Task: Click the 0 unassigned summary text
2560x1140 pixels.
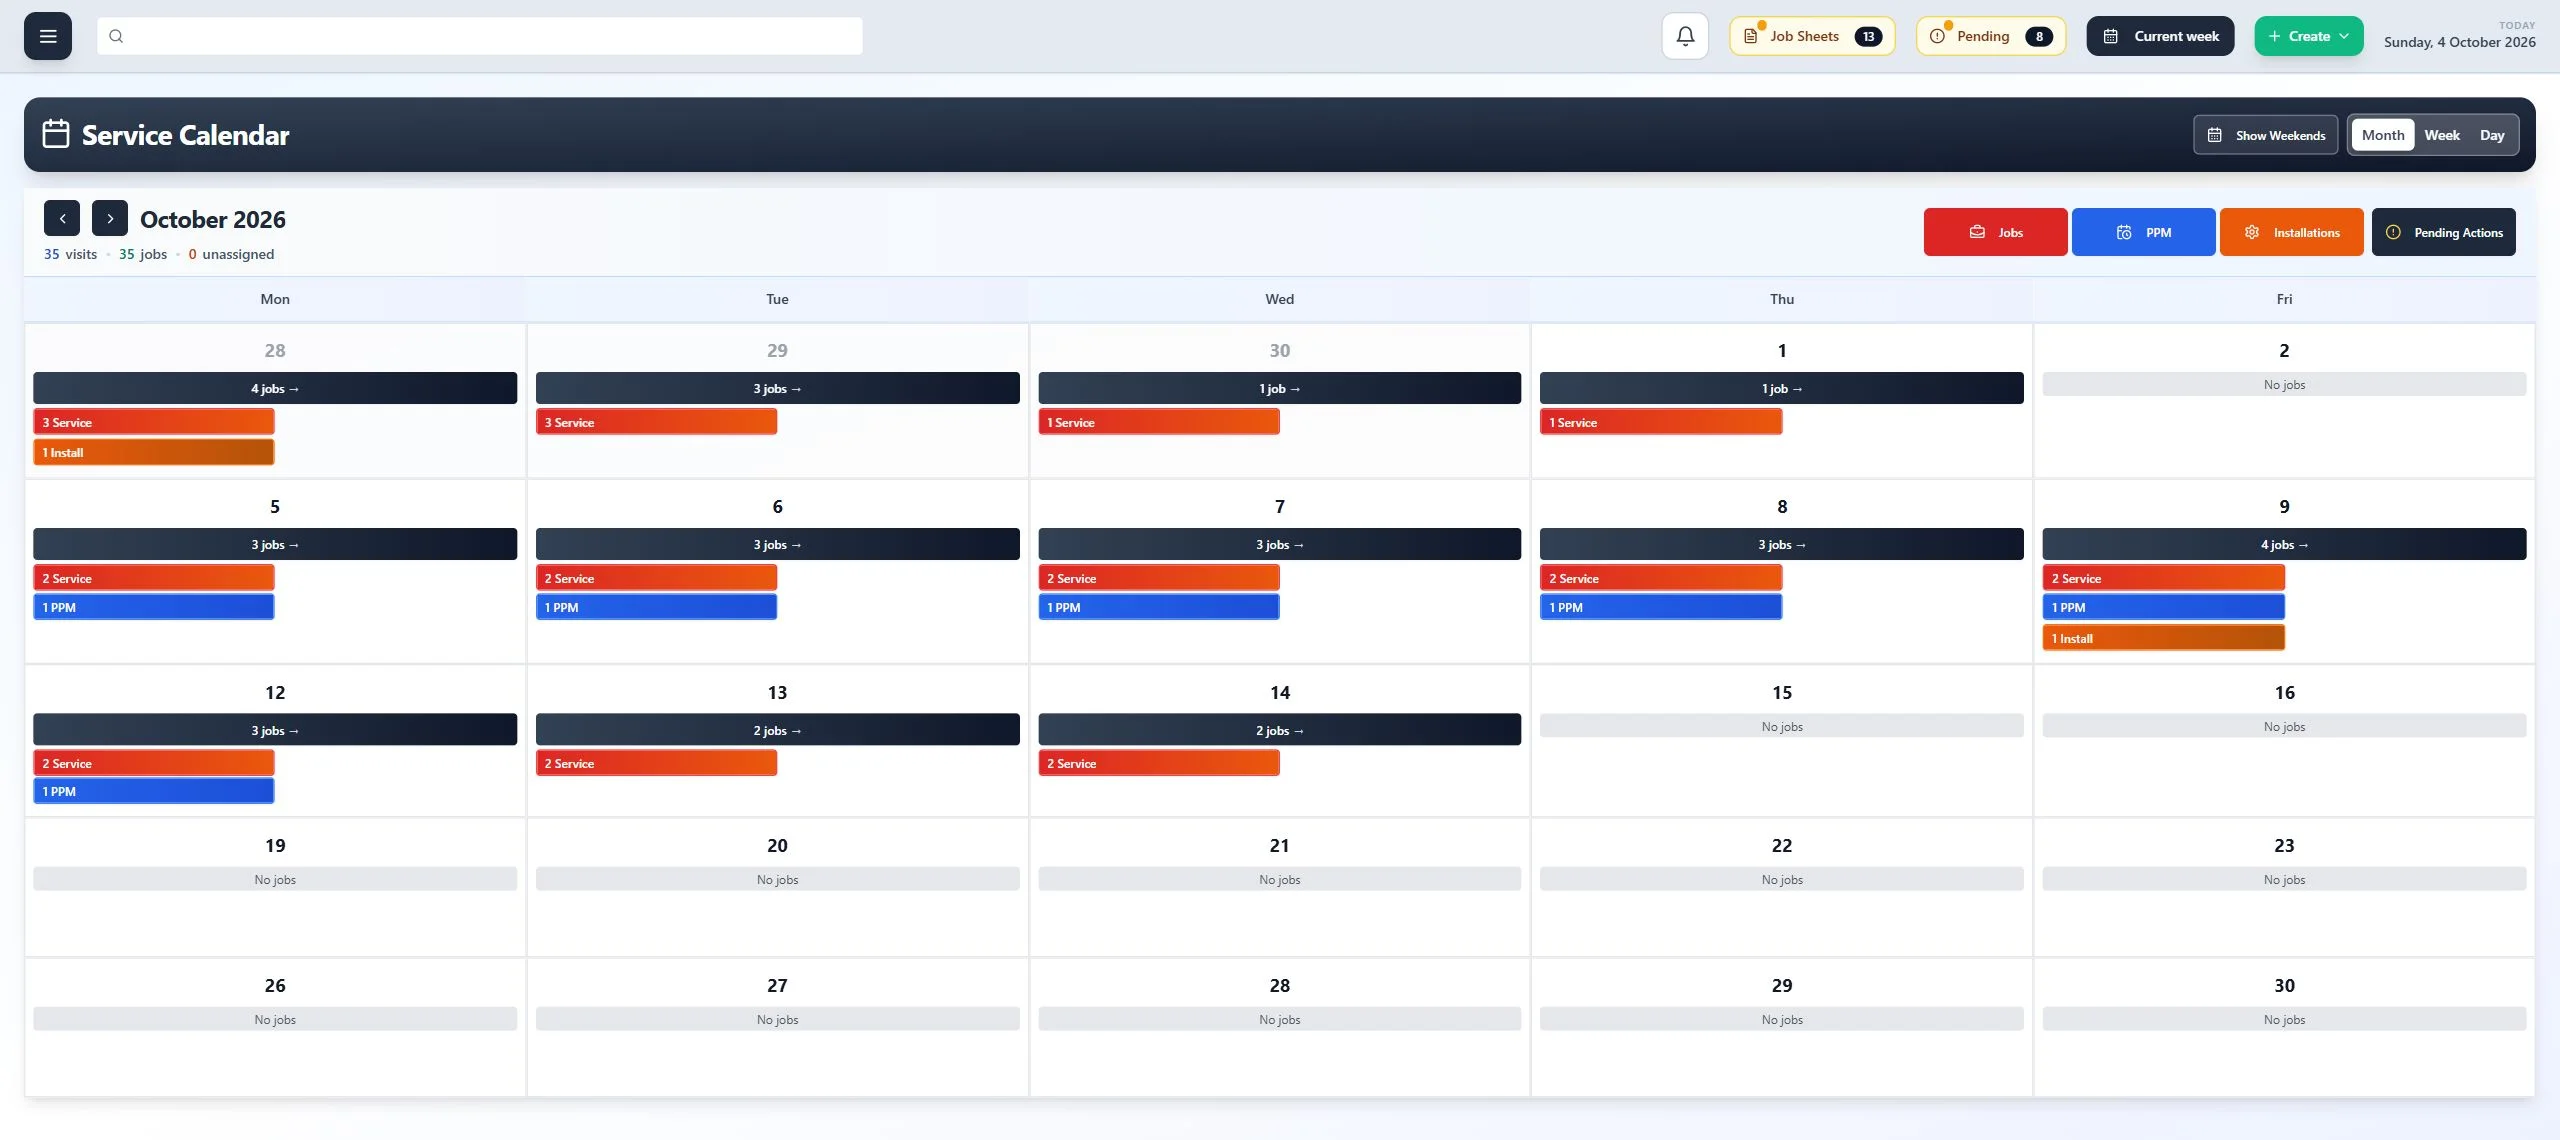Action: click(x=231, y=254)
